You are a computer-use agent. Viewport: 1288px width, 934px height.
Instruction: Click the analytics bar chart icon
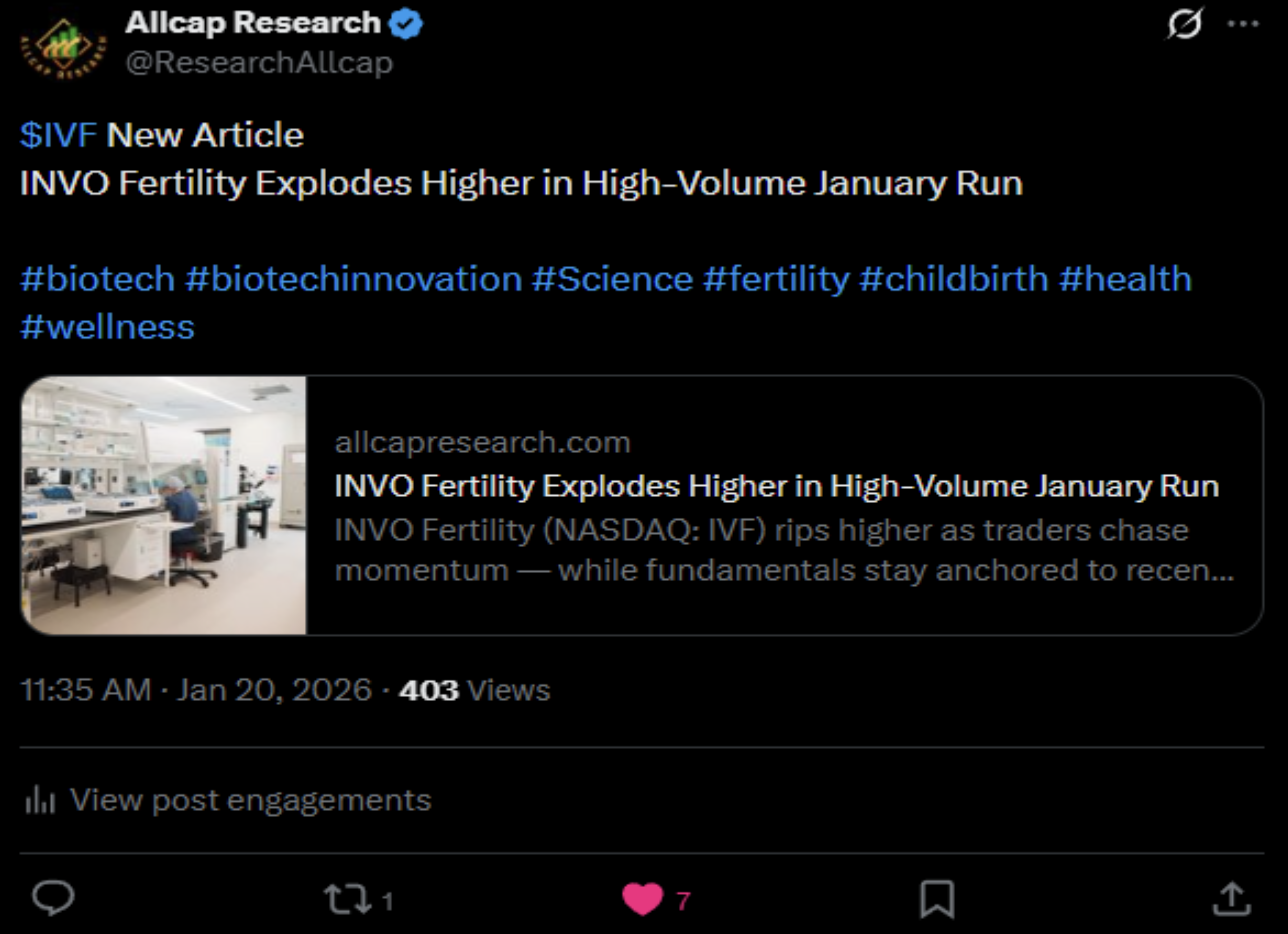click(x=39, y=799)
